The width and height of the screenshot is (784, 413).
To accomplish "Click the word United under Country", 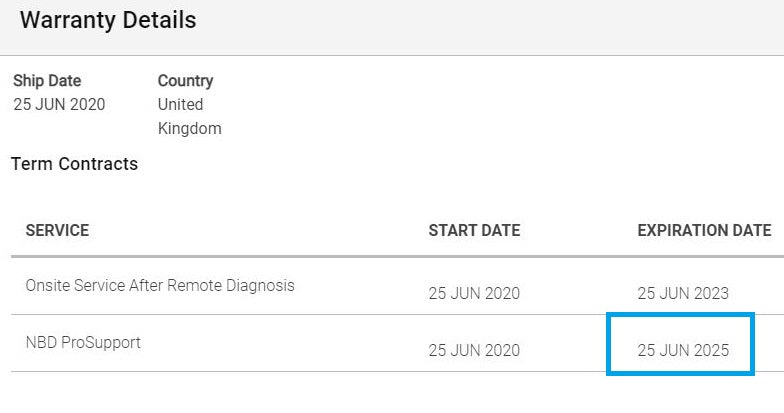I will 180,104.
